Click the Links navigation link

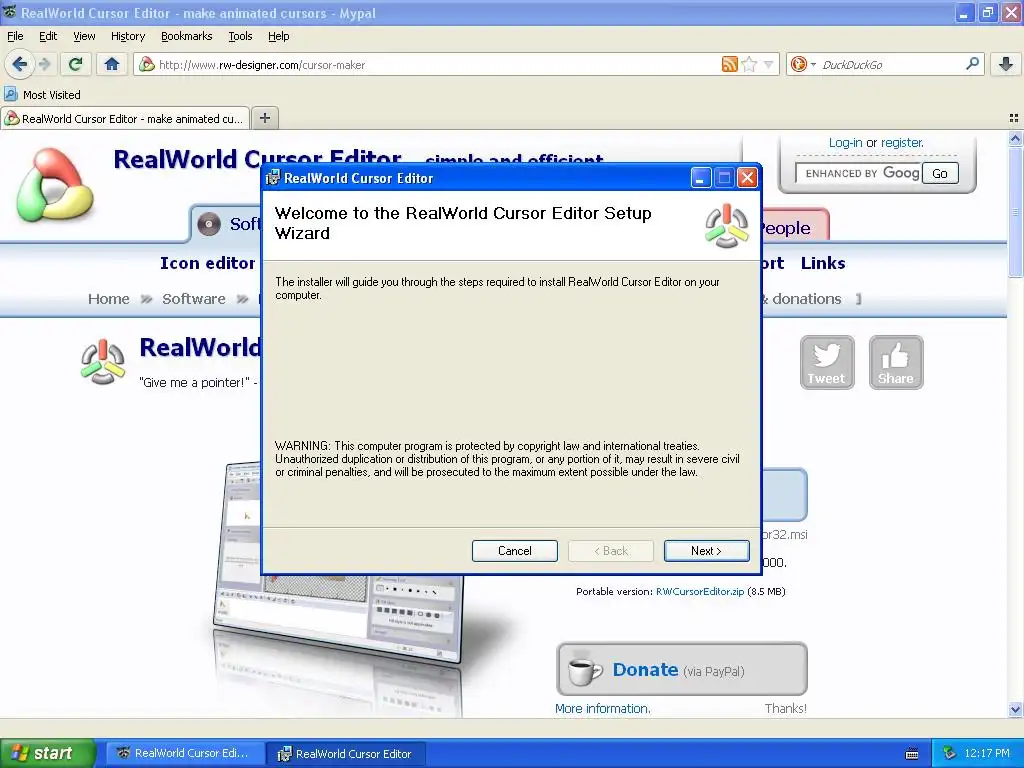823,263
